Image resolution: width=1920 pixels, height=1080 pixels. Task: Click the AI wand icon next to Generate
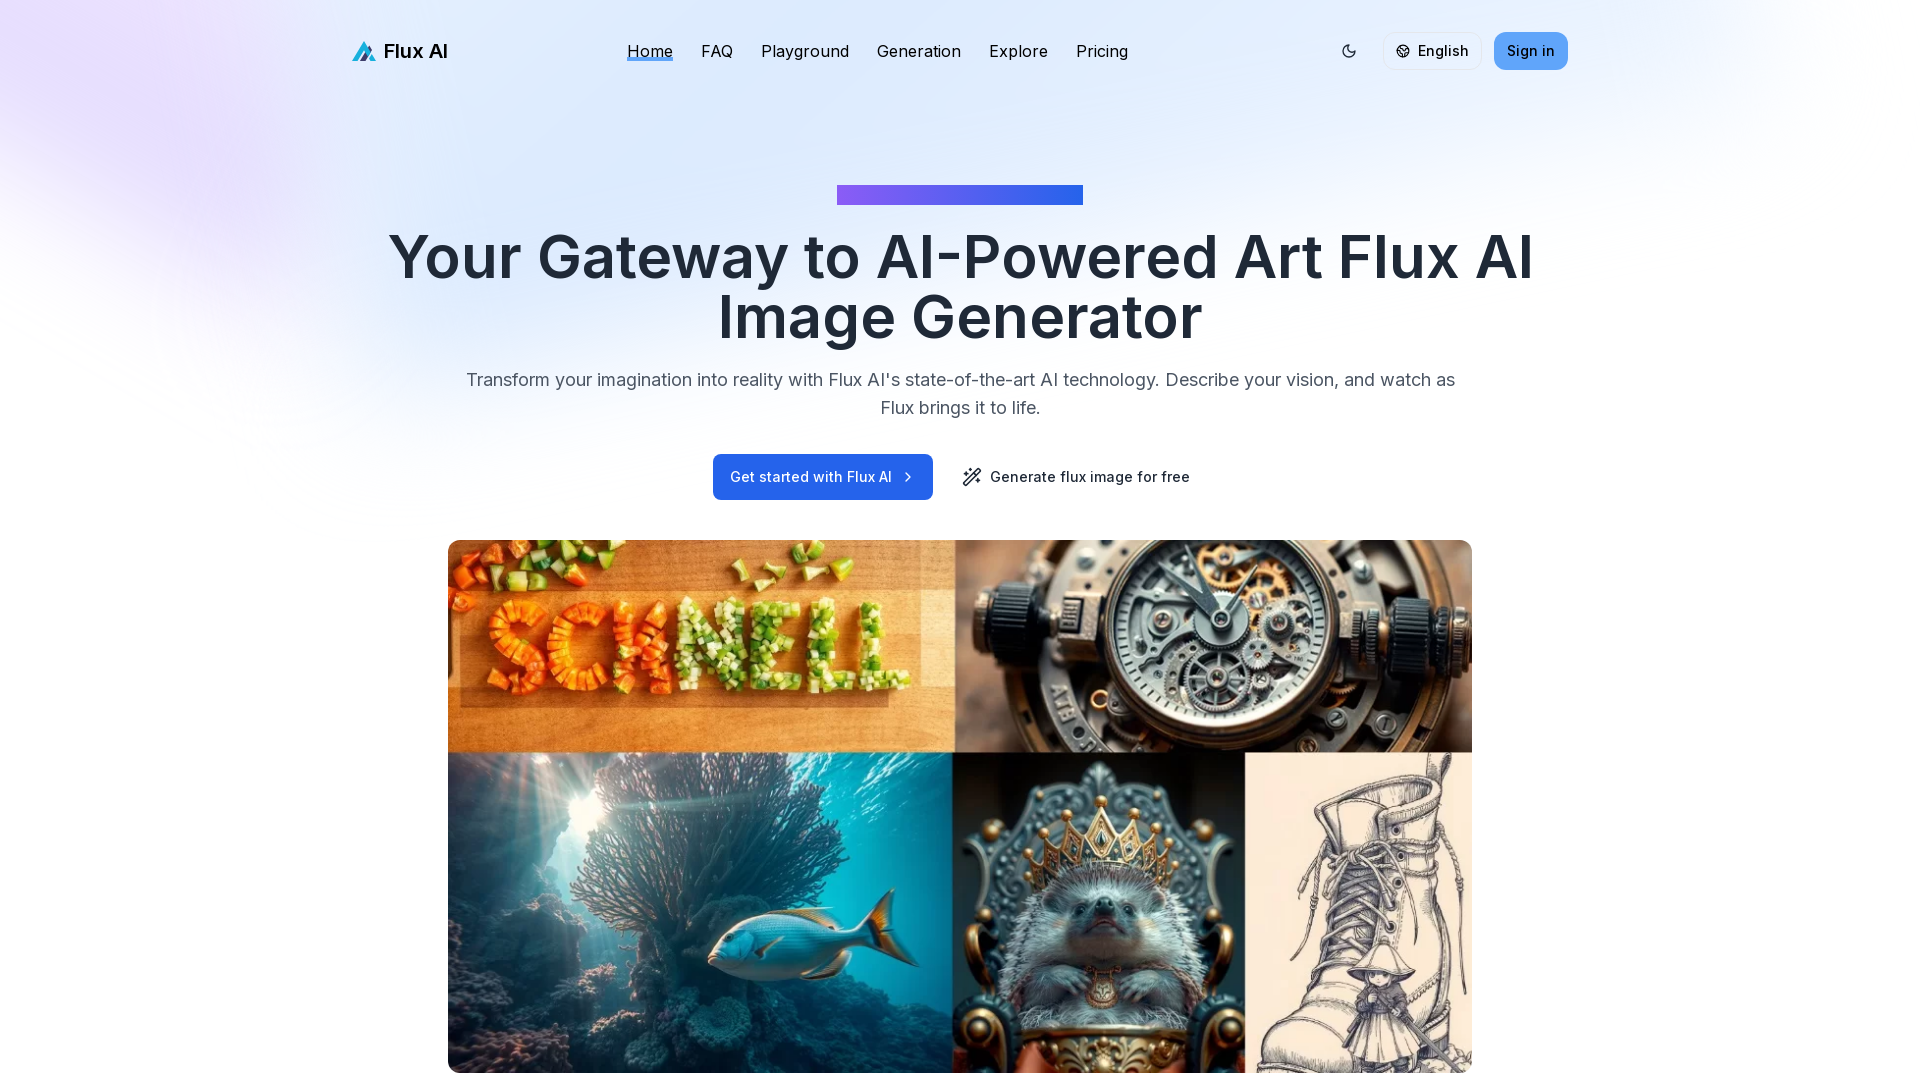point(972,476)
